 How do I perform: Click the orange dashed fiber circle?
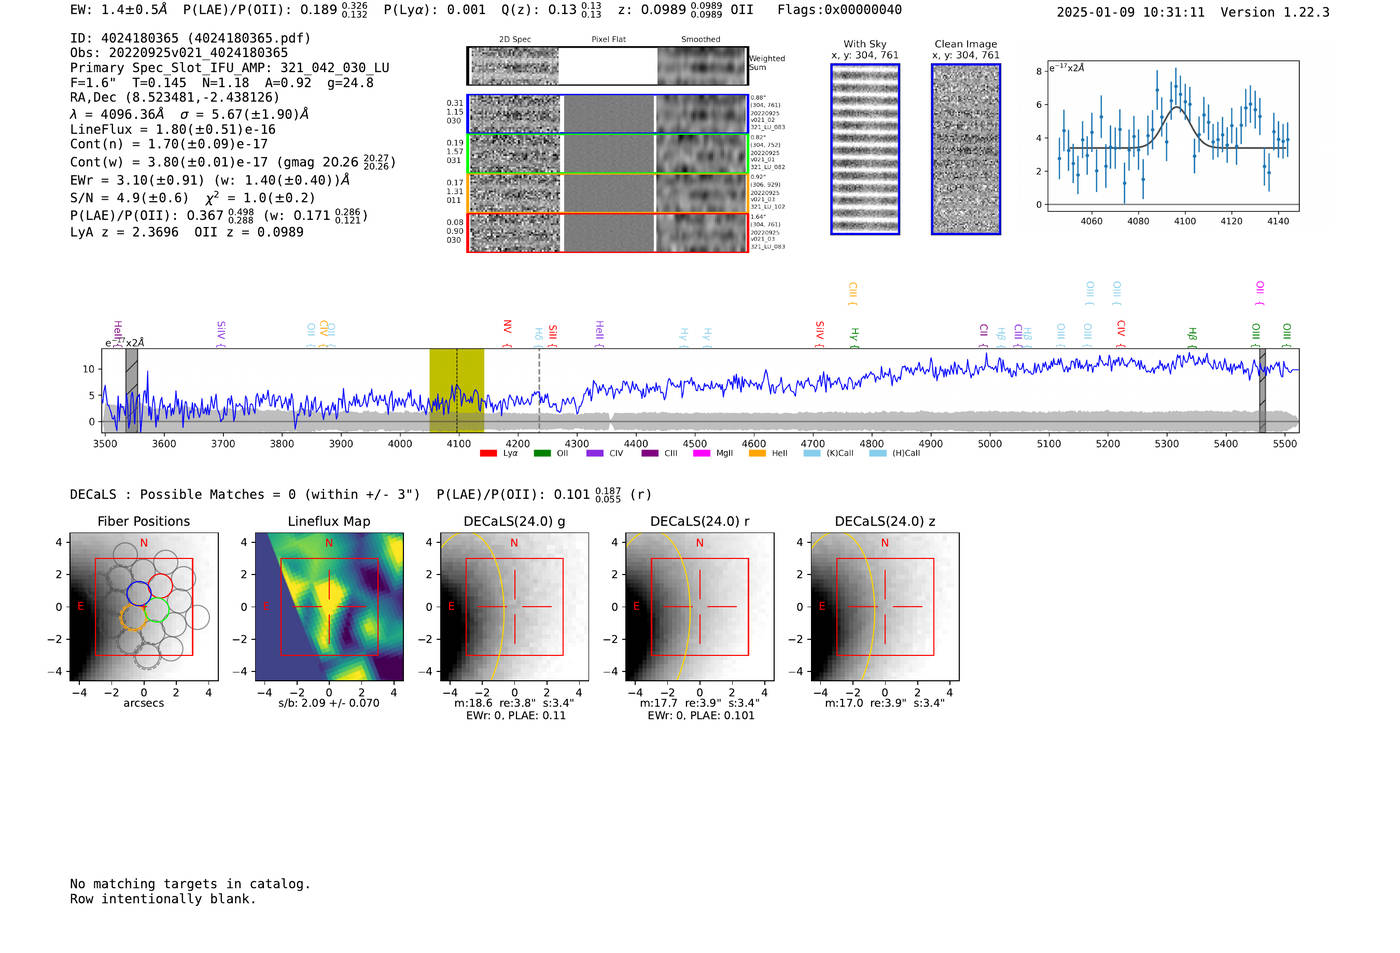[x=133, y=616]
